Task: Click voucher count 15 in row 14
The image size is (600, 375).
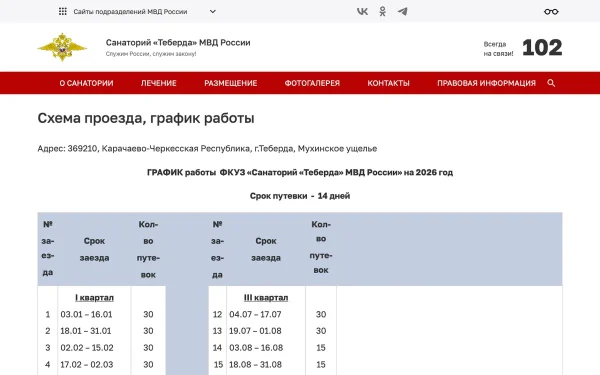Action: tap(321, 348)
